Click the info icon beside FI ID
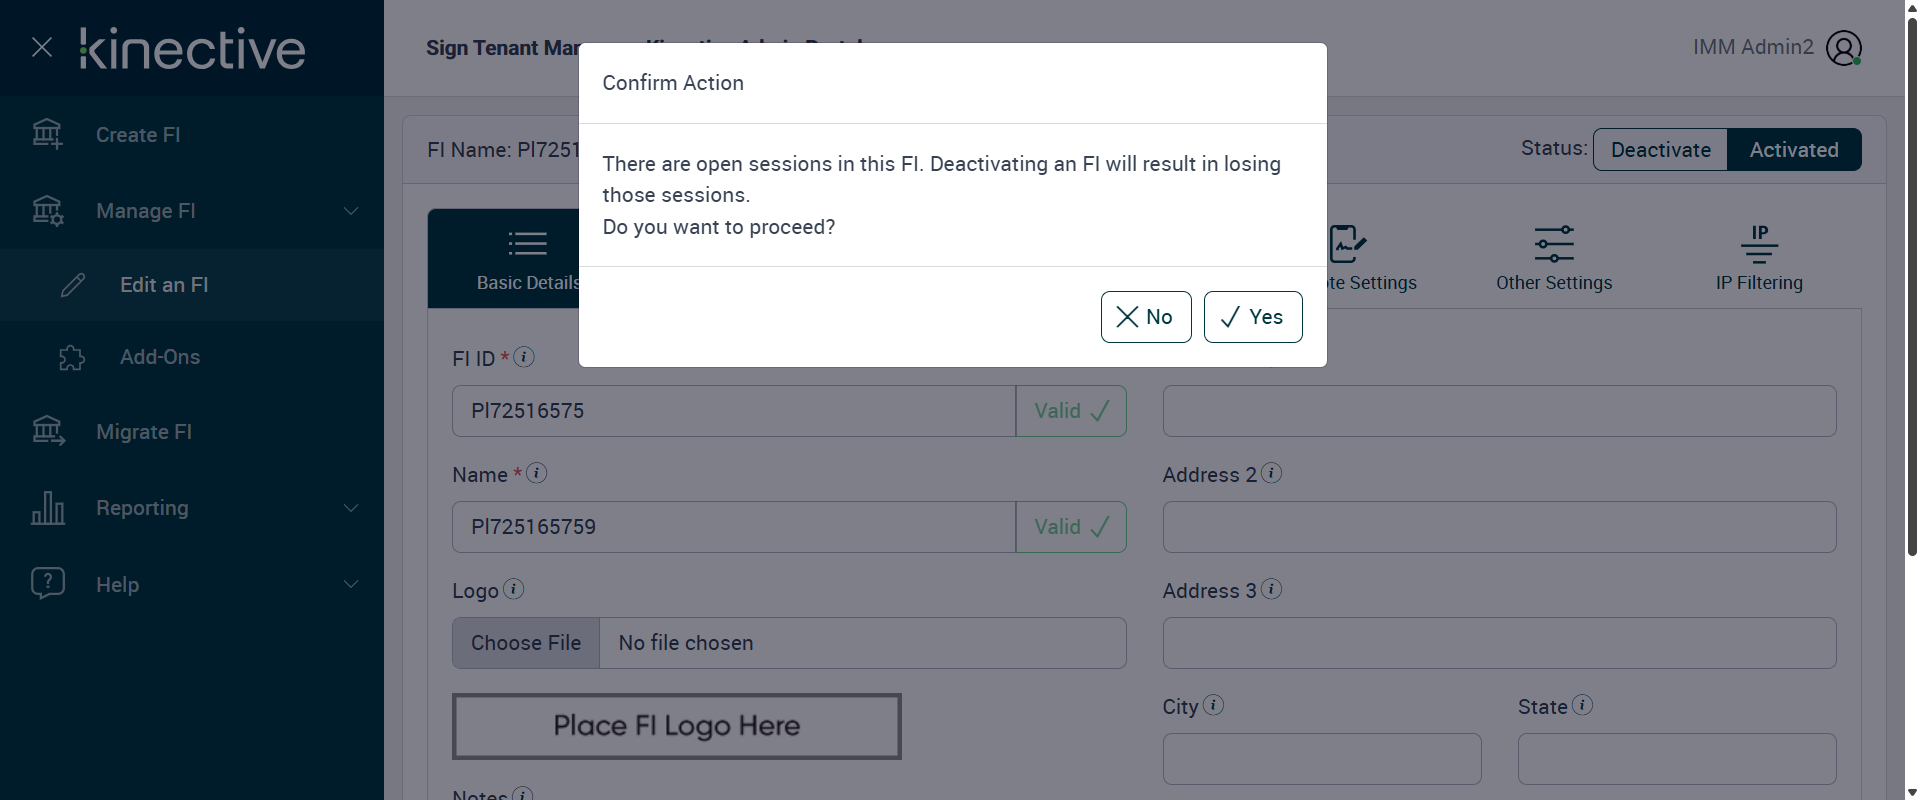The width and height of the screenshot is (1920, 800). 524,357
